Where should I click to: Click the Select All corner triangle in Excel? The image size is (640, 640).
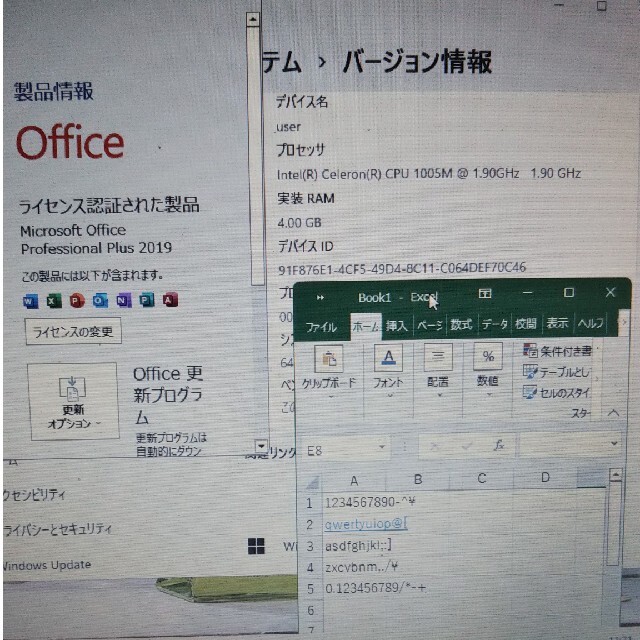(313, 483)
